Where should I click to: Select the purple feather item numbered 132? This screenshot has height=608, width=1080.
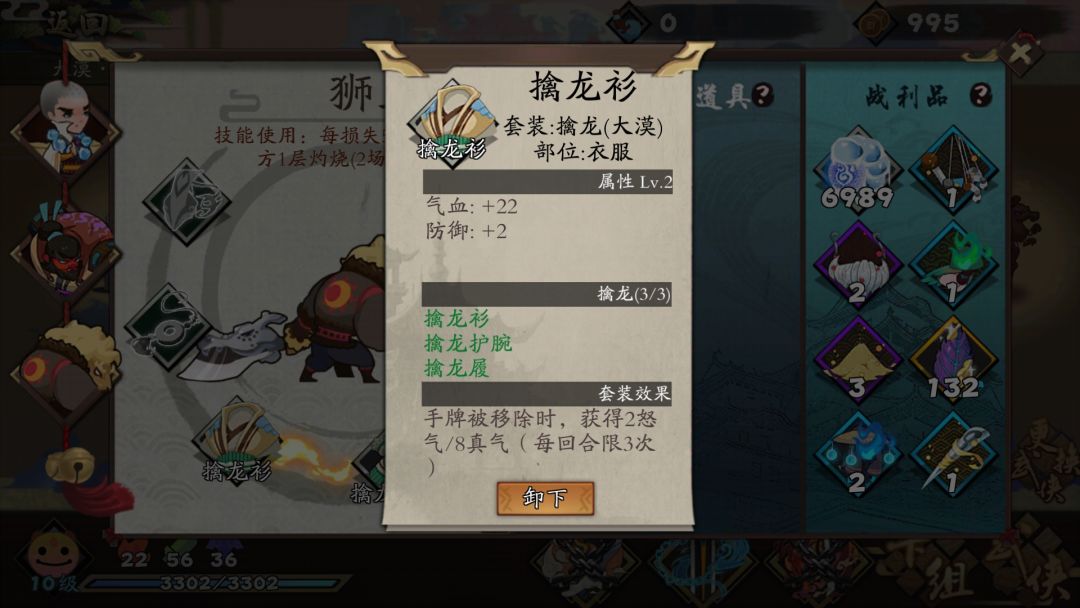point(953,360)
